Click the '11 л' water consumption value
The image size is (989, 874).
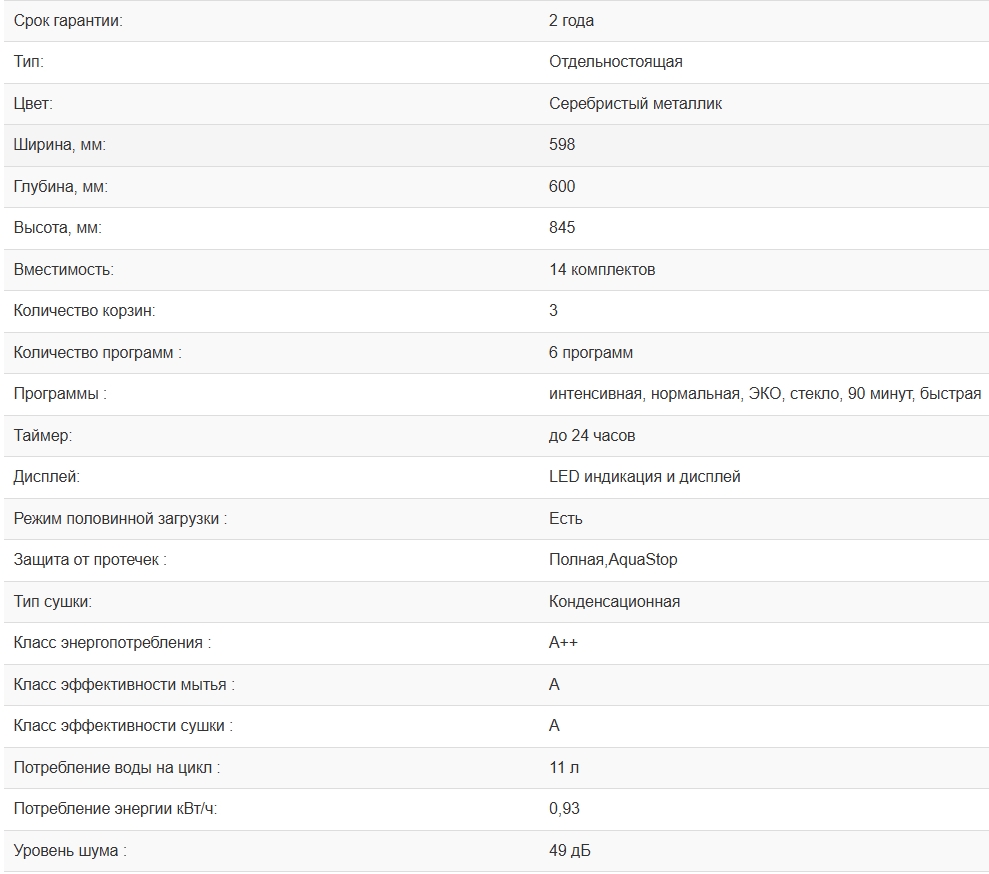pos(564,768)
